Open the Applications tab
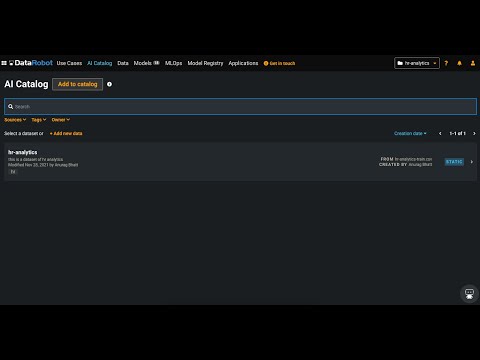480x360 pixels. (x=243, y=63)
